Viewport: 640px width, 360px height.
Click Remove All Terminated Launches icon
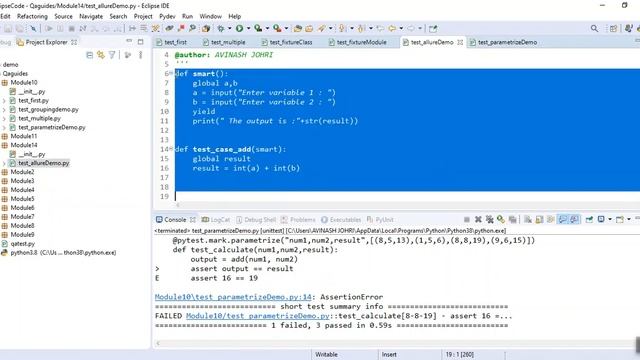(x=489, y=220)
